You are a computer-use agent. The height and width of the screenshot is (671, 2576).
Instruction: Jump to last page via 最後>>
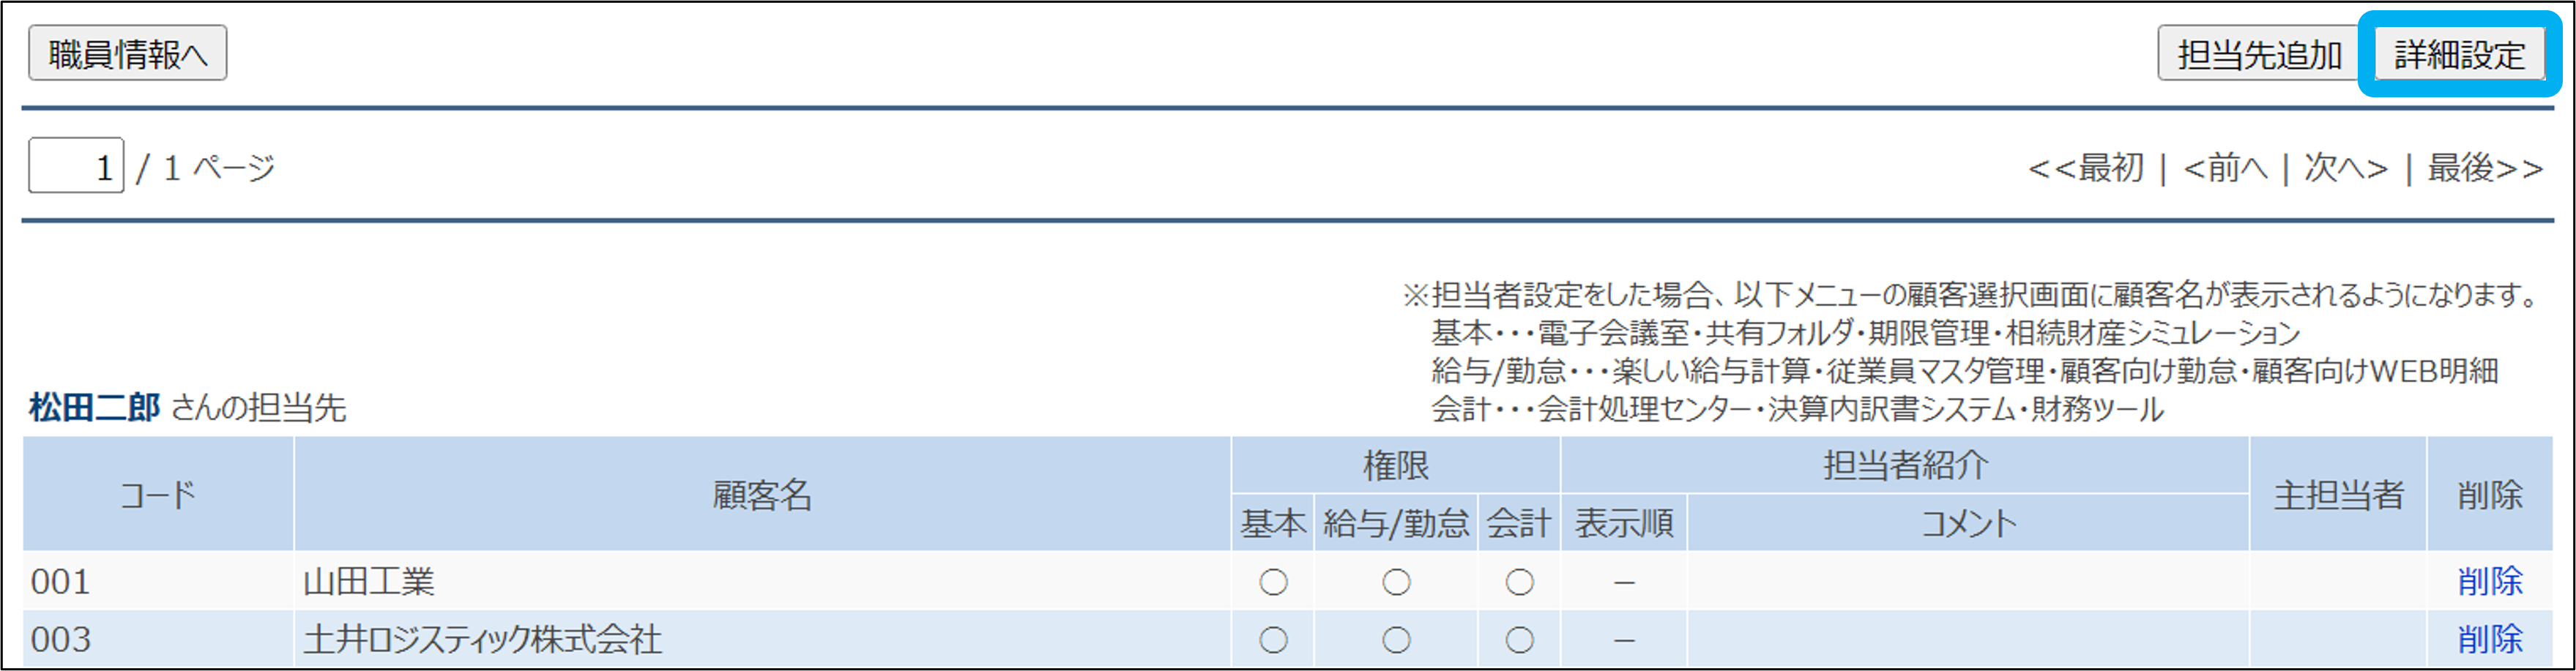(x=2485, y=168)
